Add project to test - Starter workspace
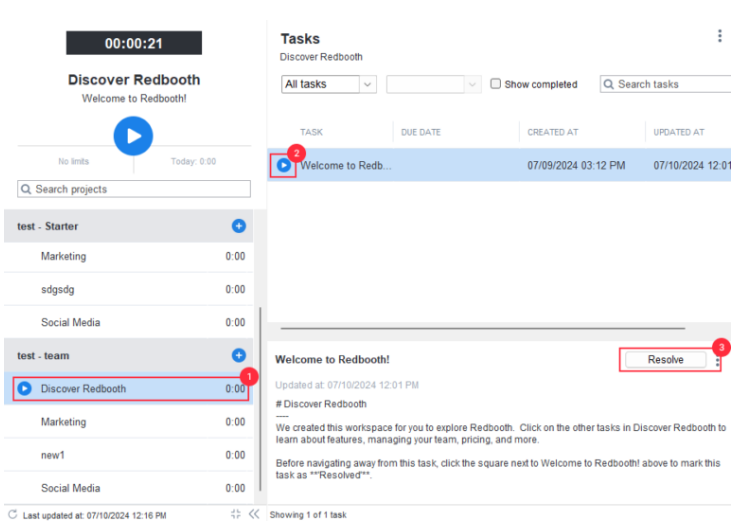Viewport: 755px width, 527px height. click(x=239, y=226)
